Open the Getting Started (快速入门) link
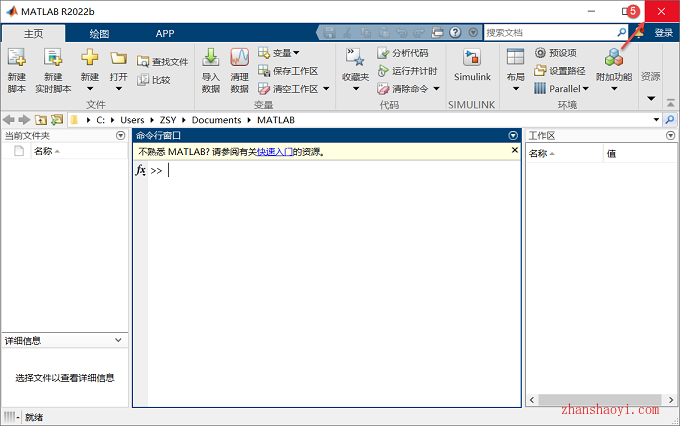This screenshot has width=680, height=426. 275,152
